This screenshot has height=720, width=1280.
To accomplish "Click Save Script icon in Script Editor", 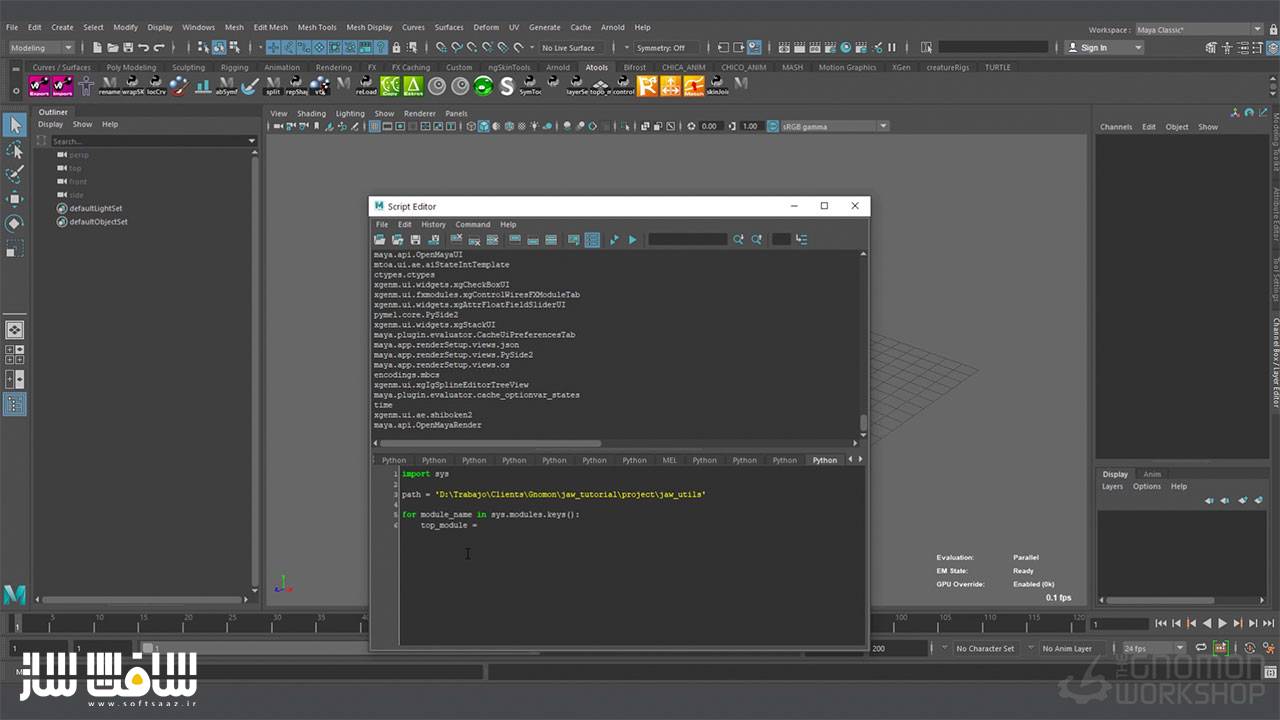I will tap(415, 240).
